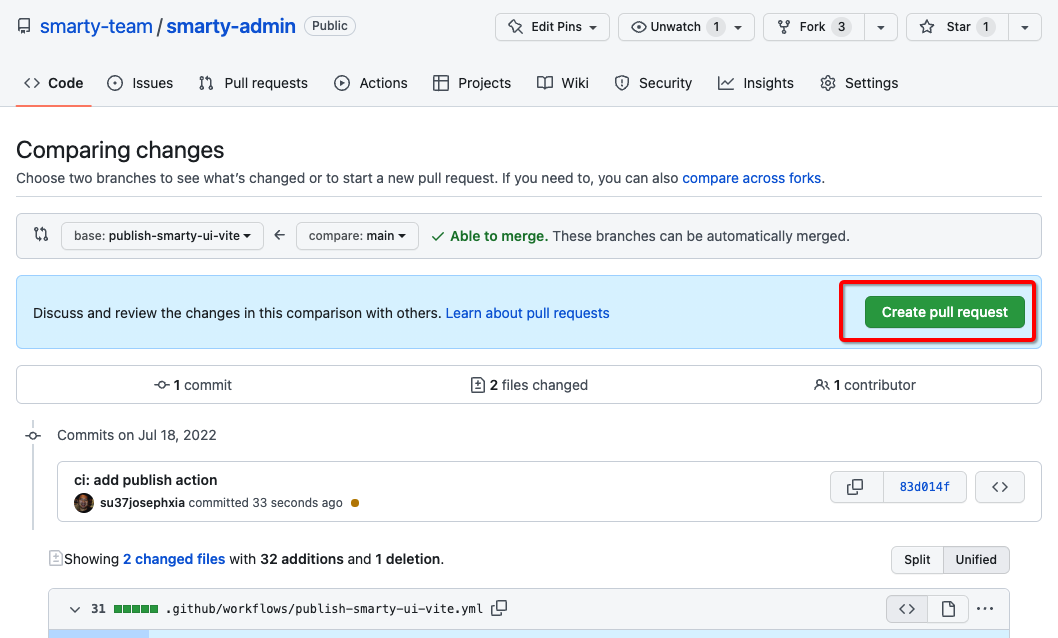Open the compare: main branch dropdown

coord(357,236)
